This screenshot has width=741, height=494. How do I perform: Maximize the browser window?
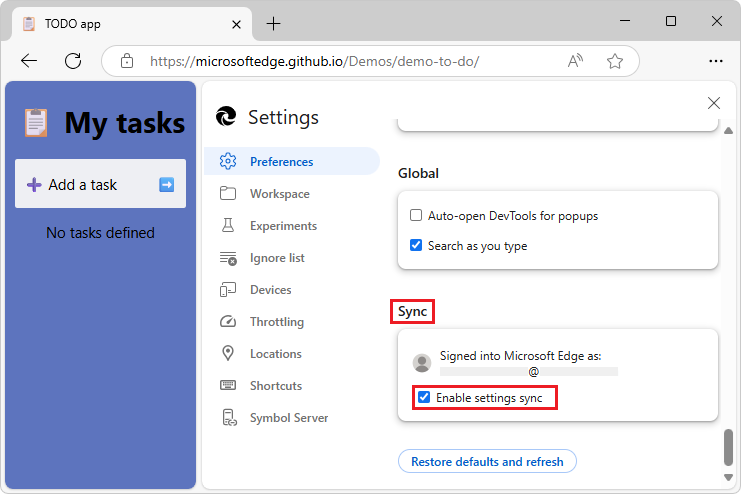tap(671, 21)
